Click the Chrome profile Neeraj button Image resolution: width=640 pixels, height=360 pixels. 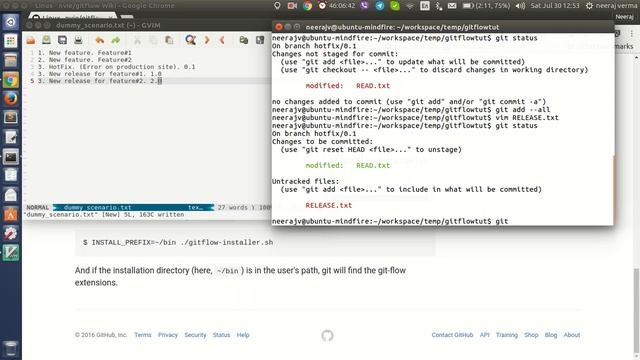pos(624,17)
